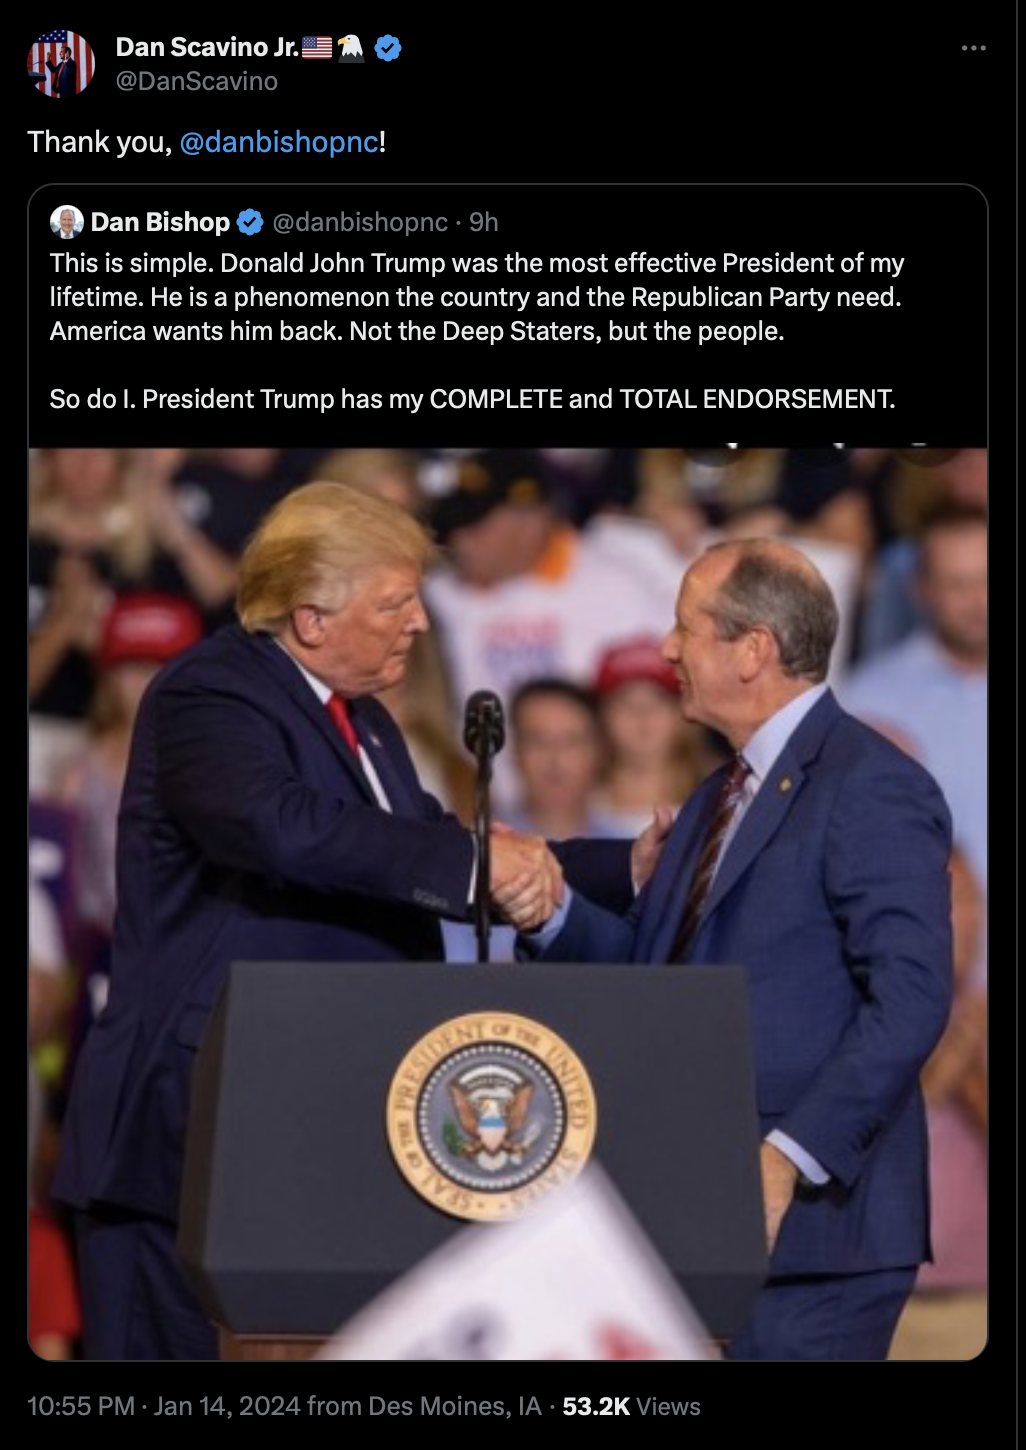Viewport: 1026px width, 1450px height.
Task: Open the three-dot more options menu
Action: [973, 48]
